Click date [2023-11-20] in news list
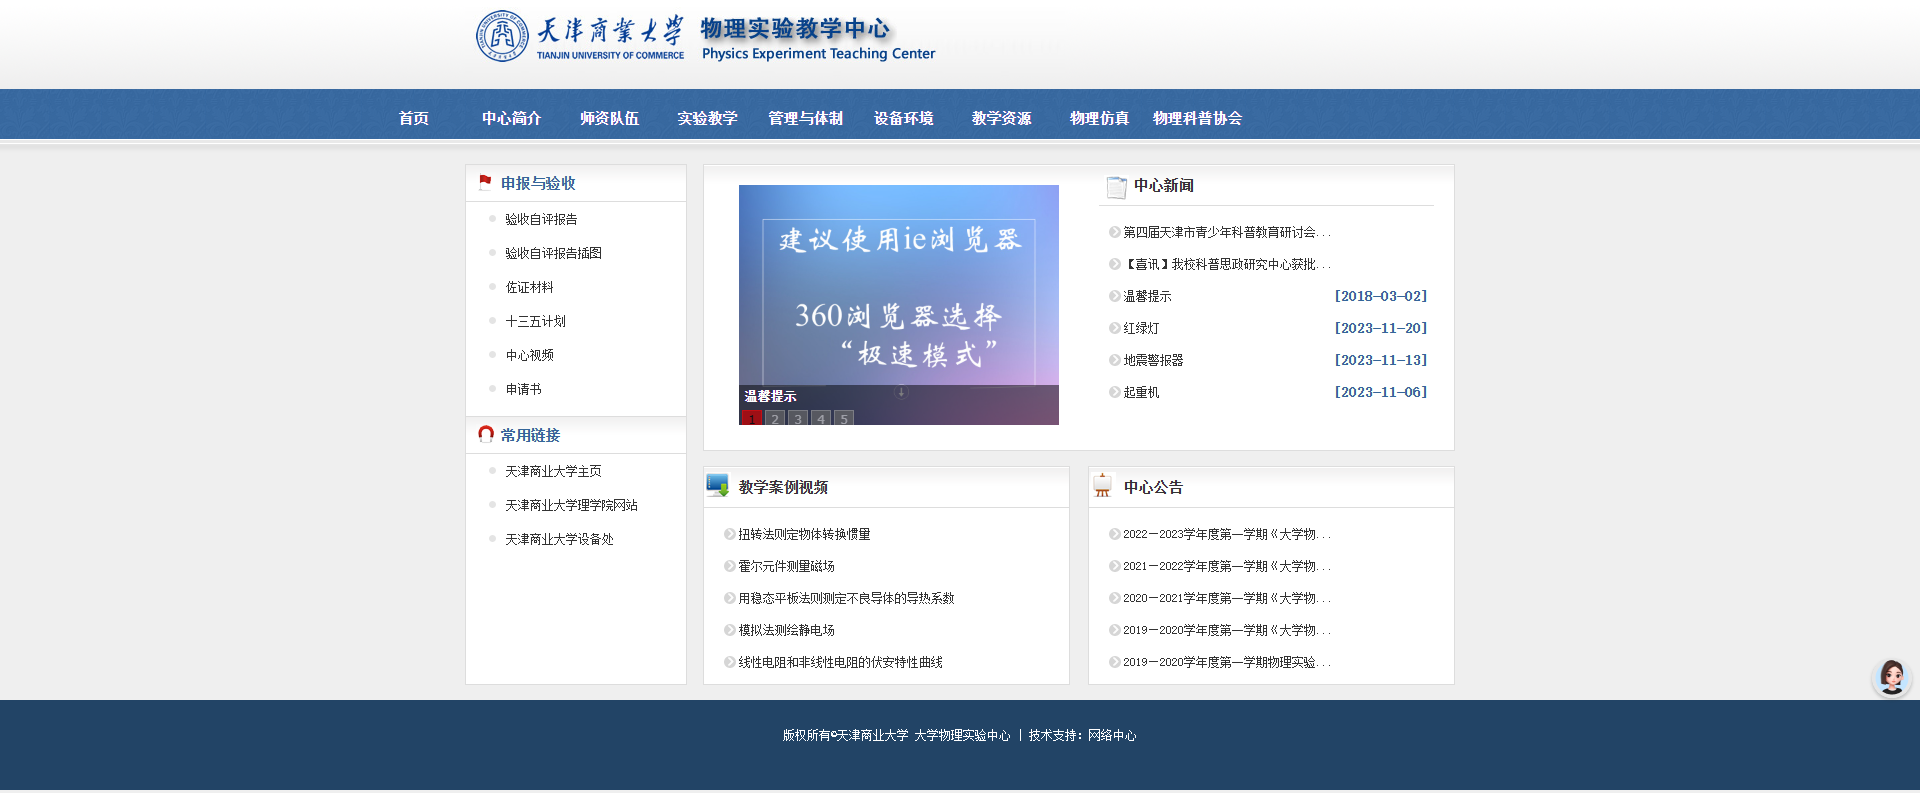The image size is (1920, 793). coord(1381,328)
